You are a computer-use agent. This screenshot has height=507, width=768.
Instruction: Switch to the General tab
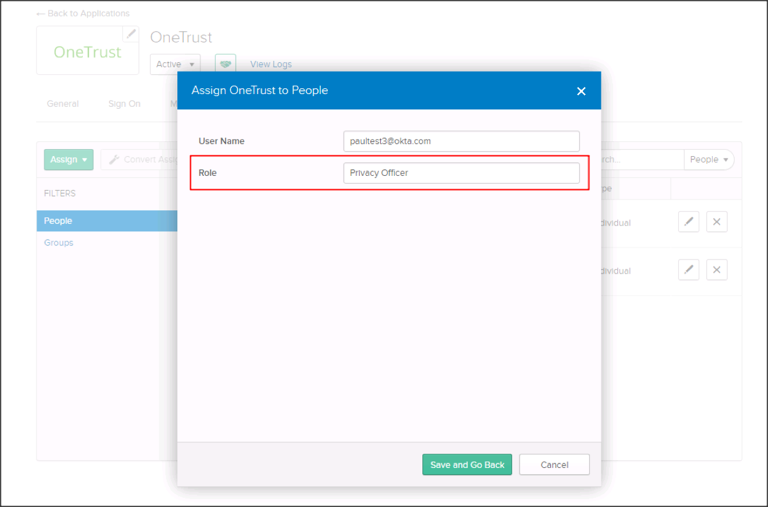click(62, 104)
